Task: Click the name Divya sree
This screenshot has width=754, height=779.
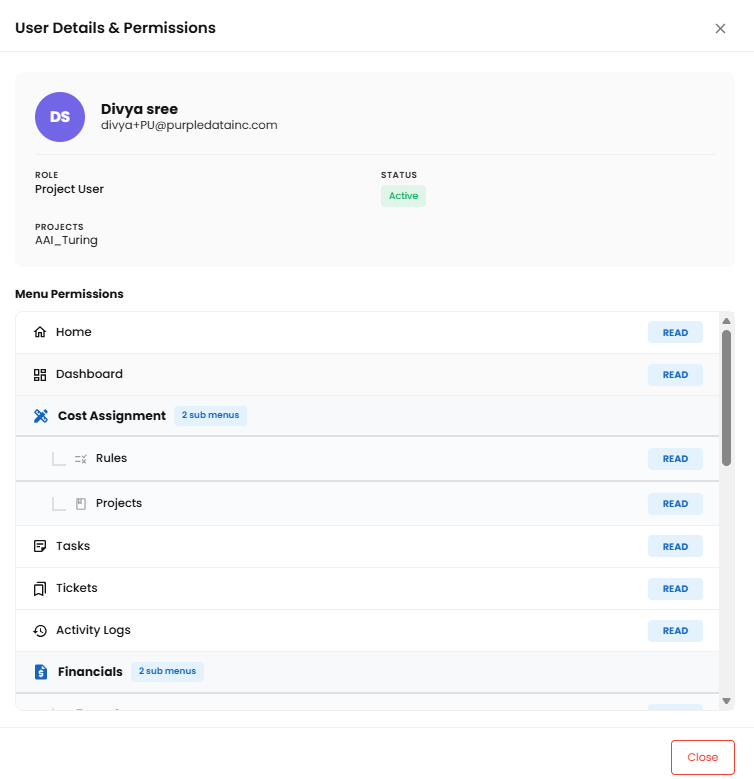Action: coord(140,109)
